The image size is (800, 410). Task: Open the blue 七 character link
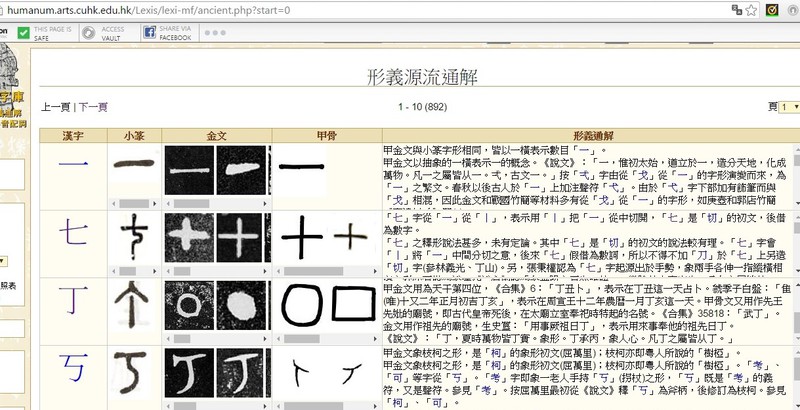pos(73,238)
